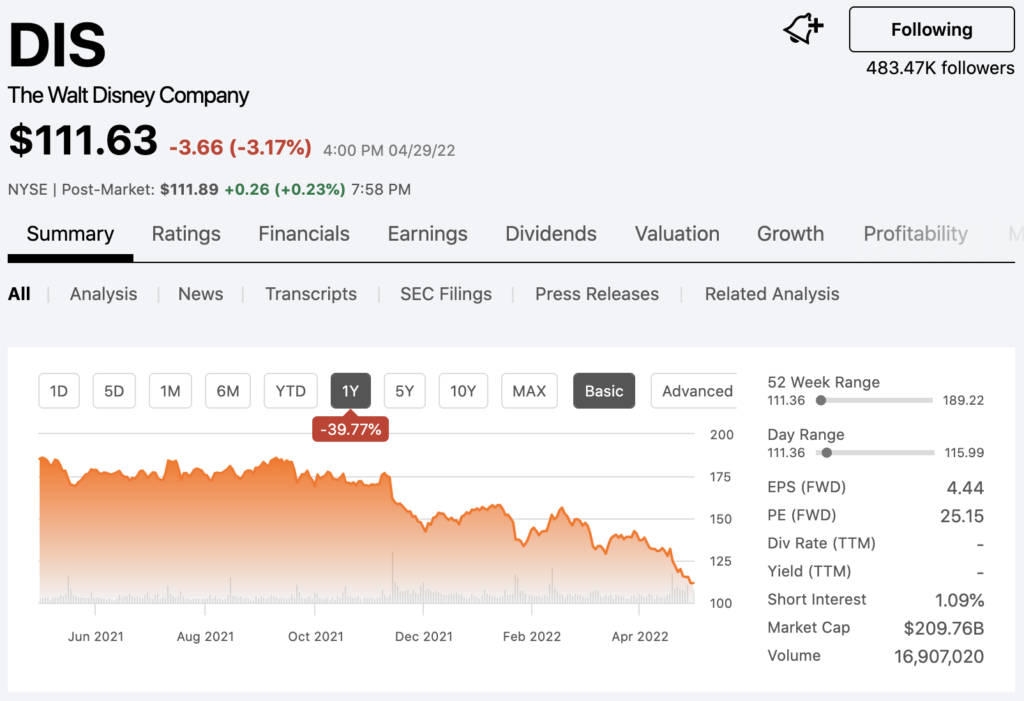Show Press Releases
This screenshot has height=701, width=1024.
597,294
